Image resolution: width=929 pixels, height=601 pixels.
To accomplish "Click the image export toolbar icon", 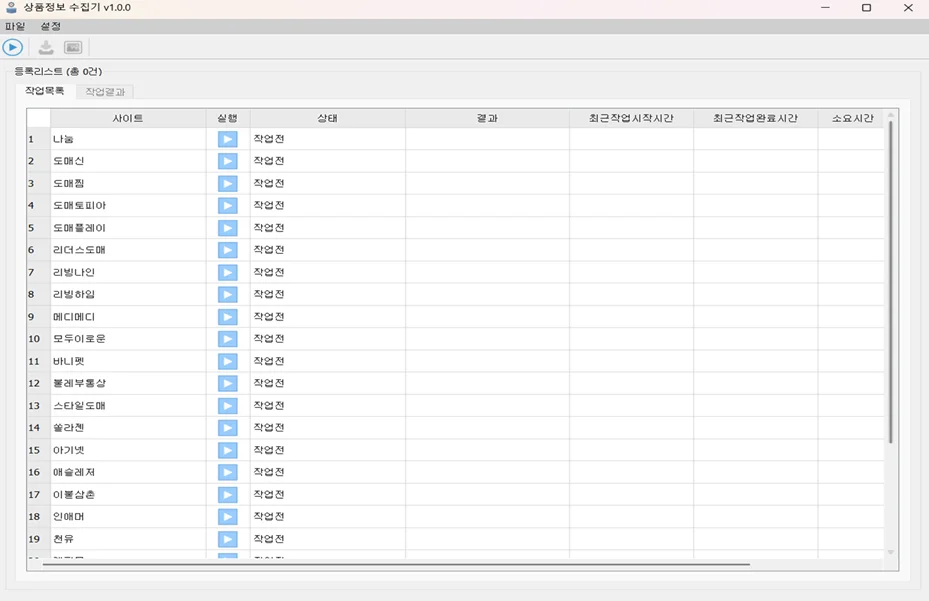I will coord(71,46).
